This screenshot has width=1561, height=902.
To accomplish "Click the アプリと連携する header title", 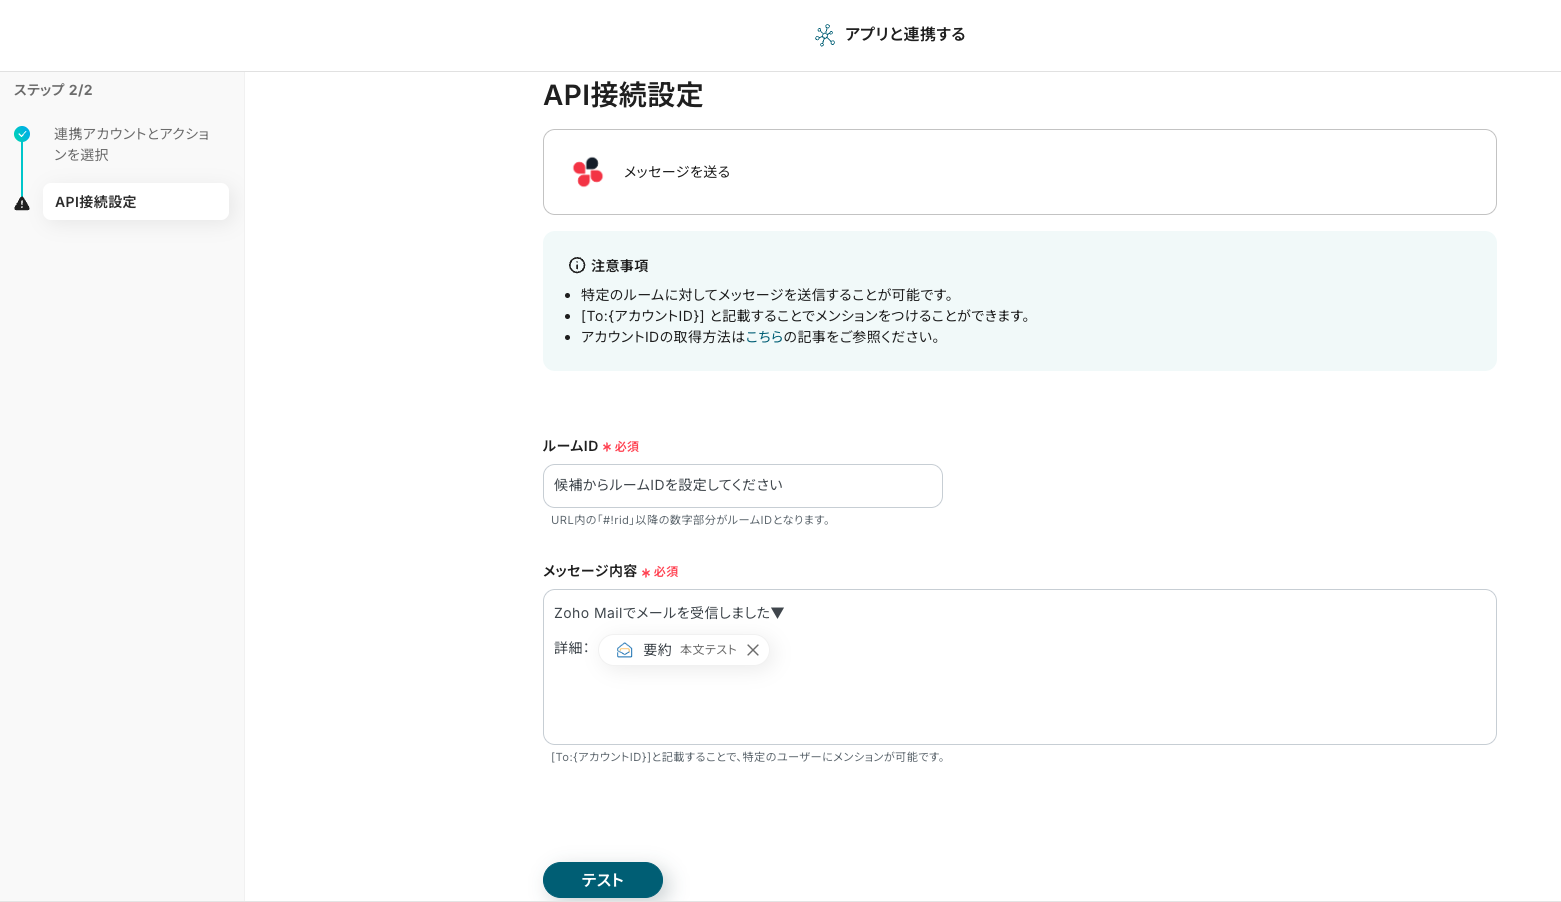I will pyautogui.click(x=905, y=35).
